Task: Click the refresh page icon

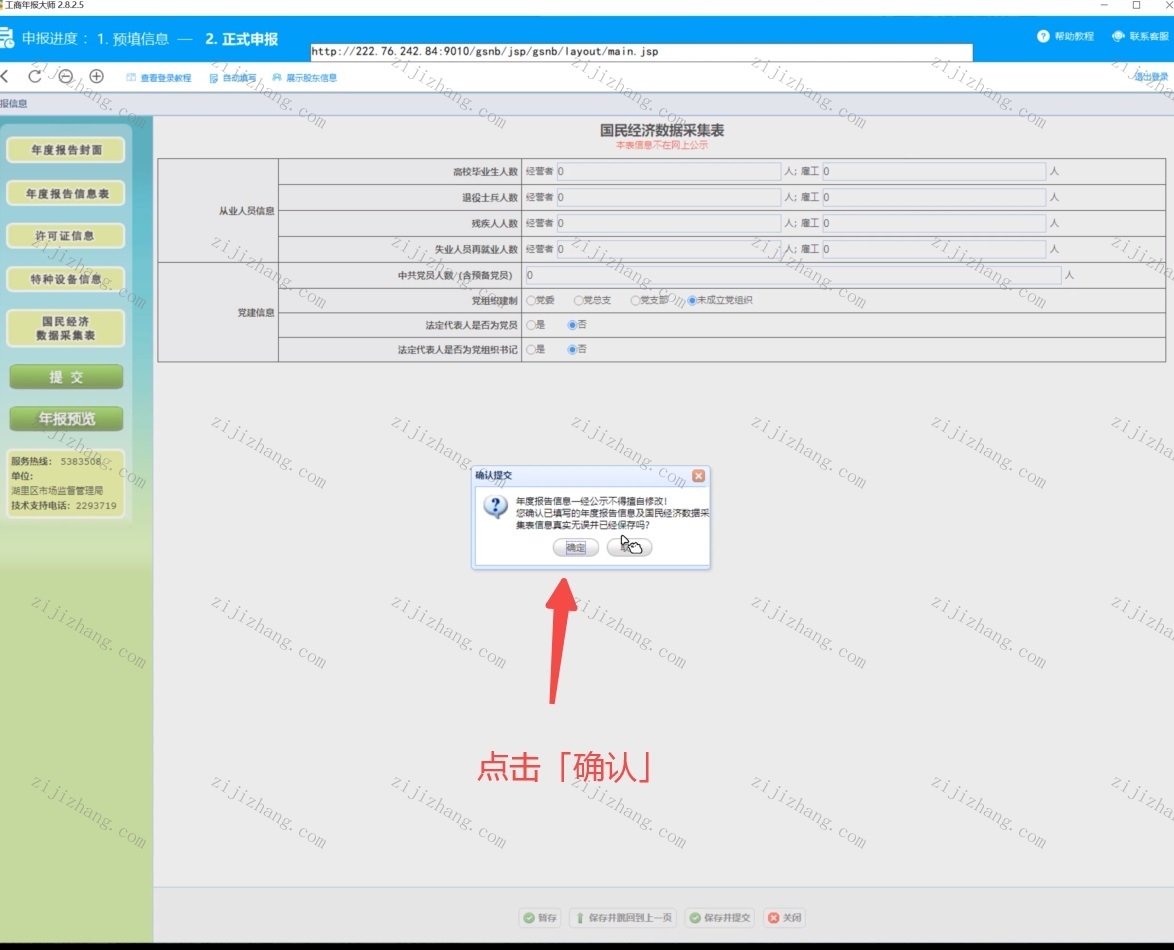Action: pyautogui.click(x=34, y=76)
